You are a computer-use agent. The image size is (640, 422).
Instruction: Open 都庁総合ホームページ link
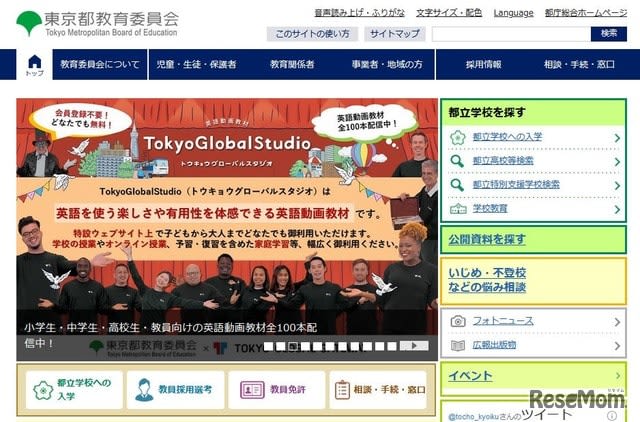click(586, 13)
